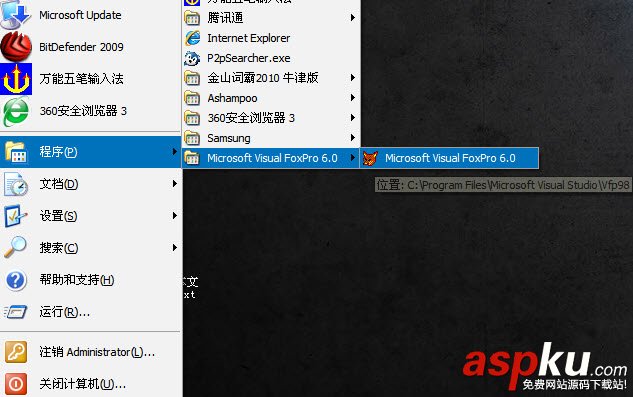
Task: Click the red power shutdown icon
Action: (x=16, y=384)
